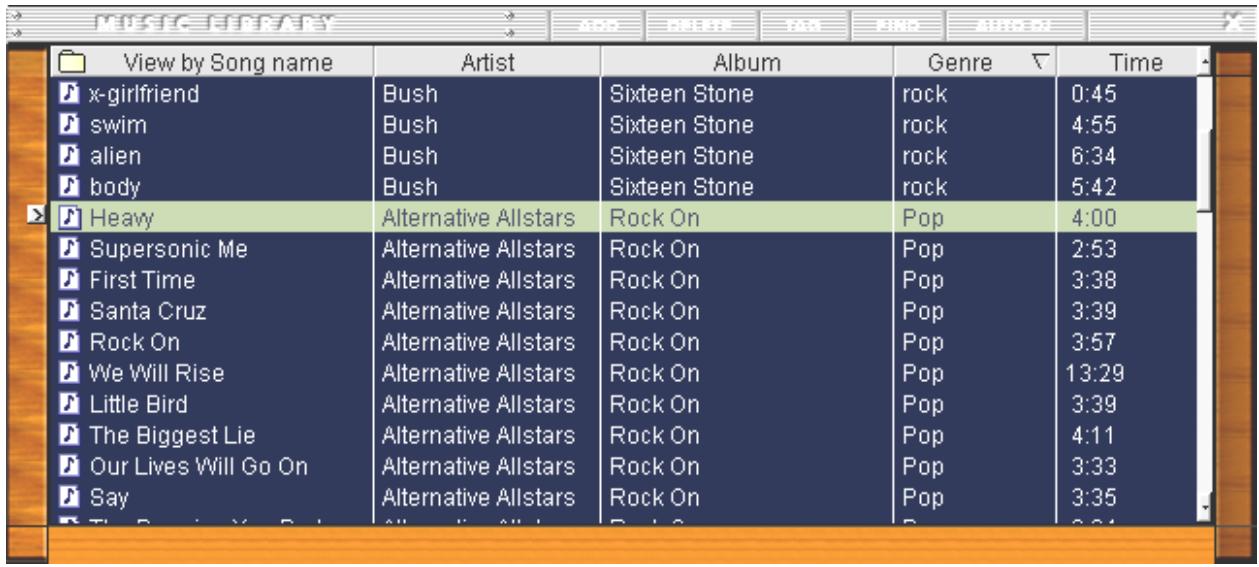Sort by the Artist column header
The height and width of the screenshot is (567, 1259).
coord(487,63)
